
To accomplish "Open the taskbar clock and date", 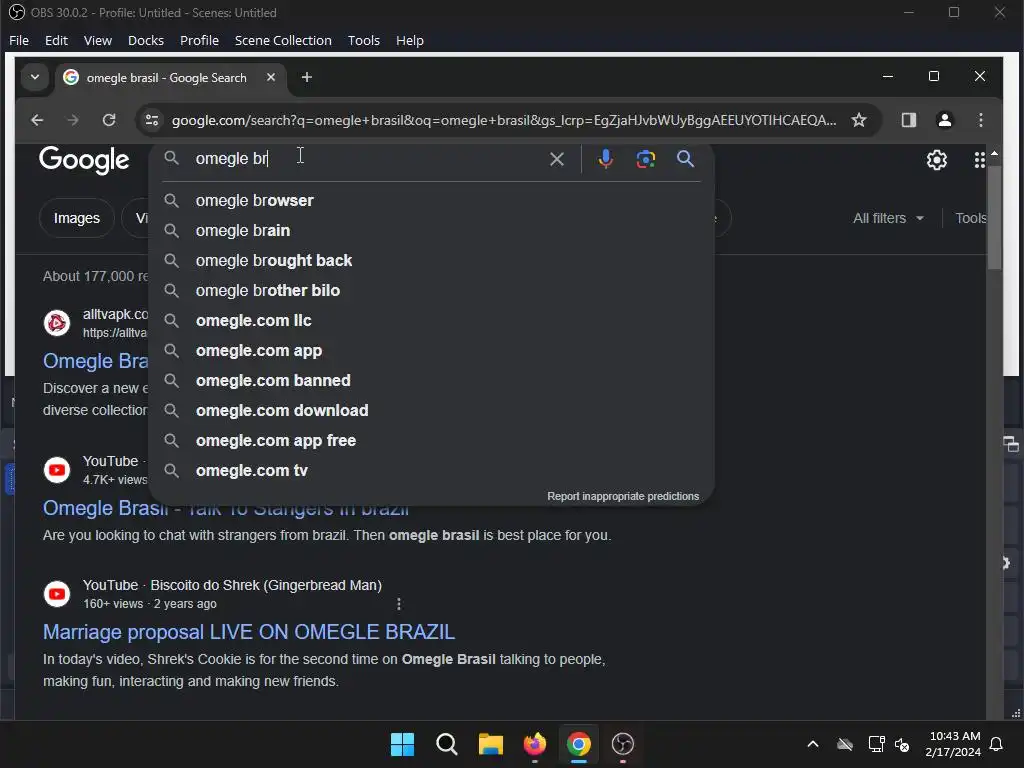I will [953, 744].
